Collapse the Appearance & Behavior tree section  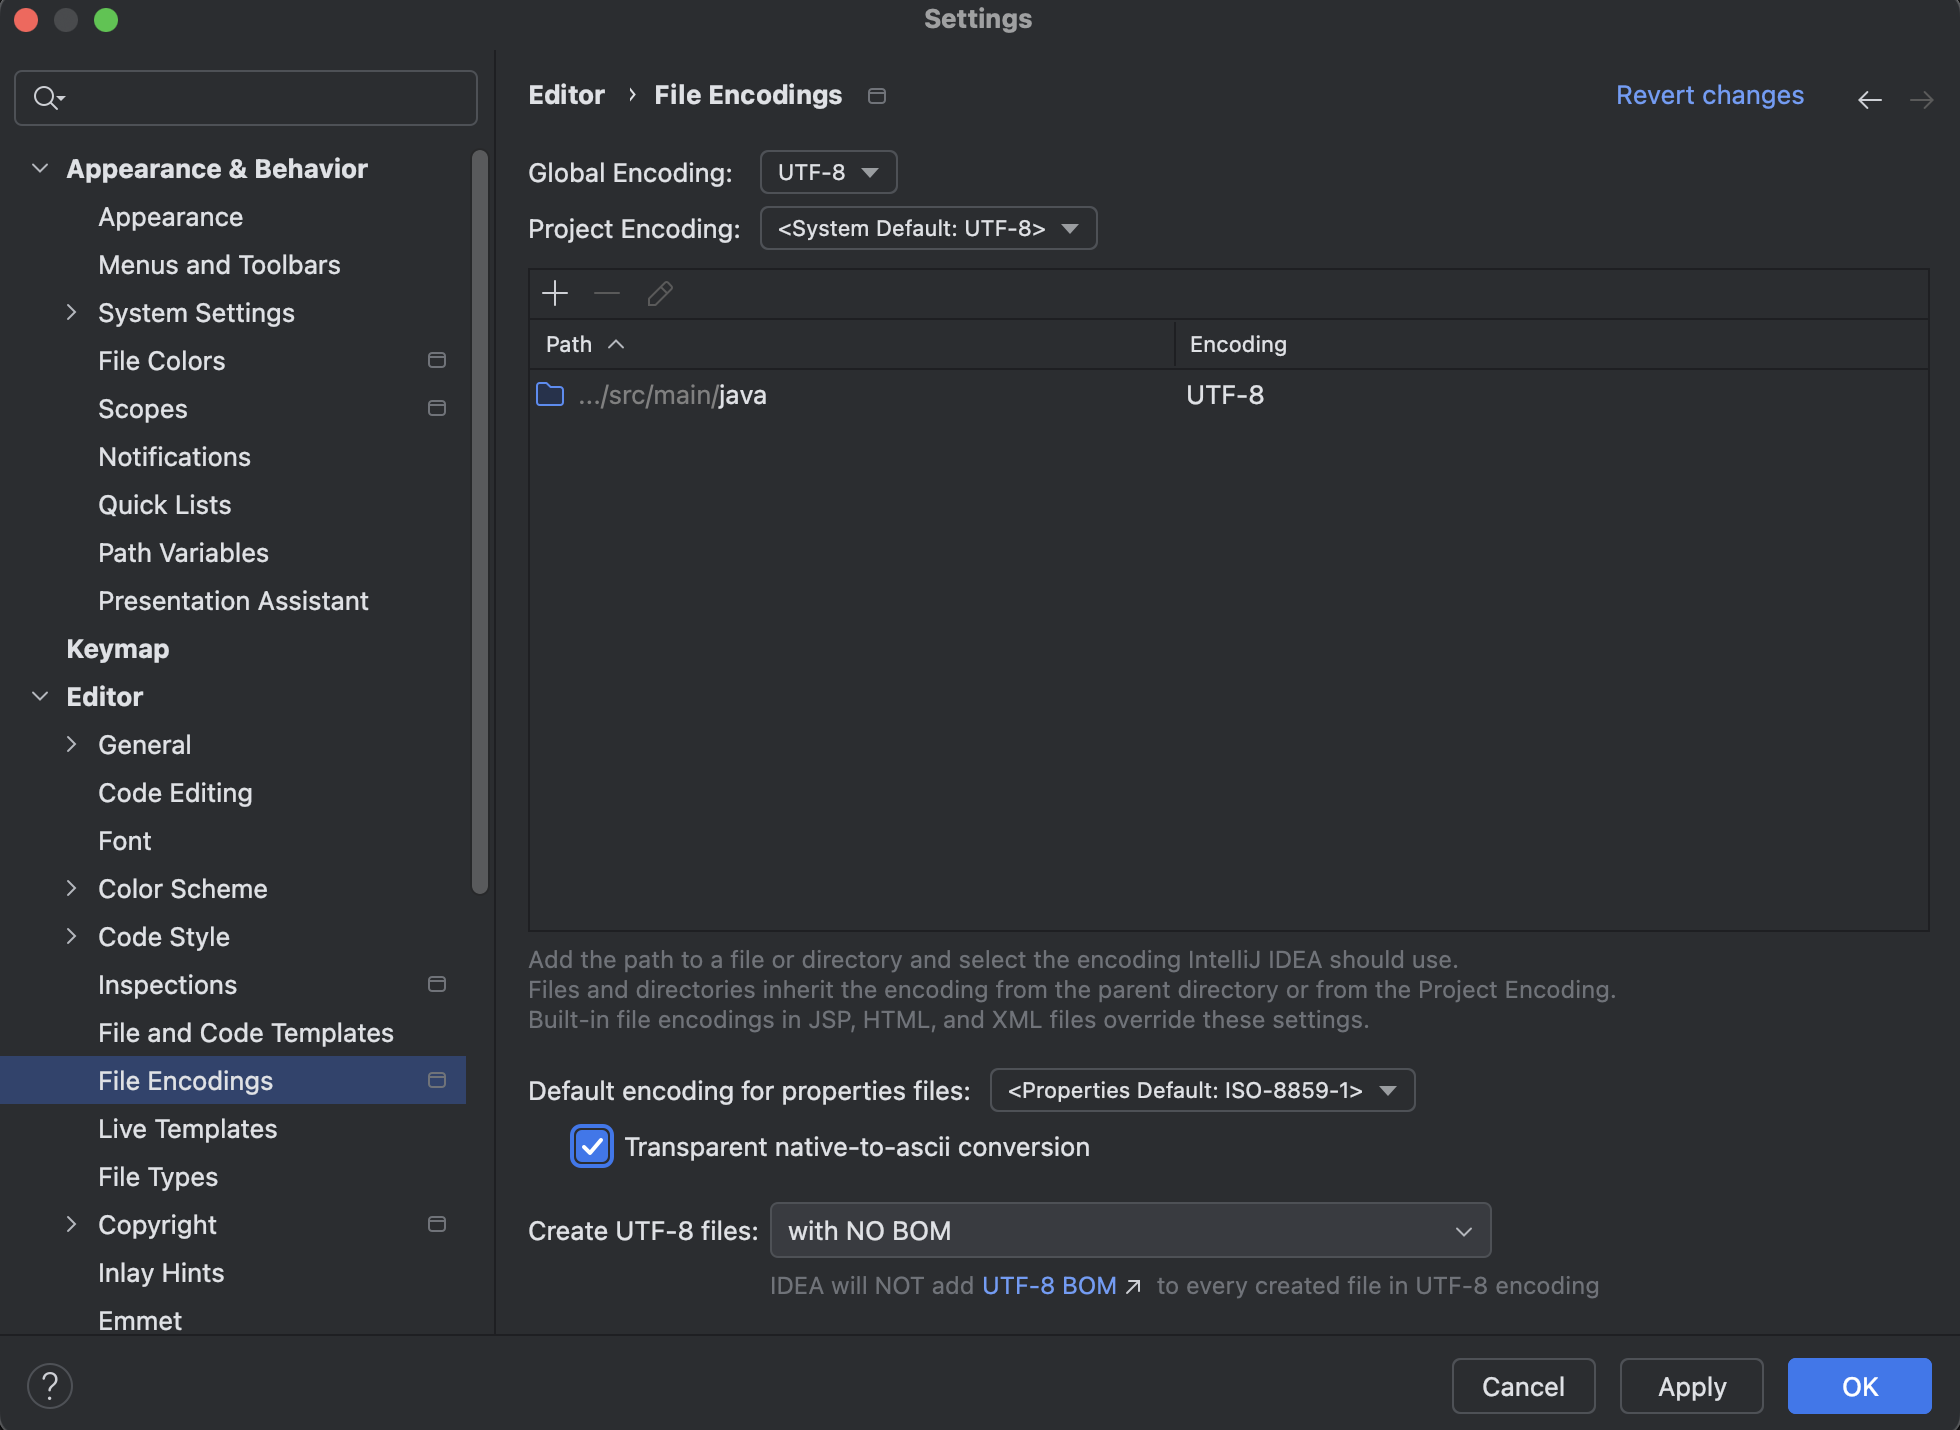pyautogui.click(x=40, y=168)
